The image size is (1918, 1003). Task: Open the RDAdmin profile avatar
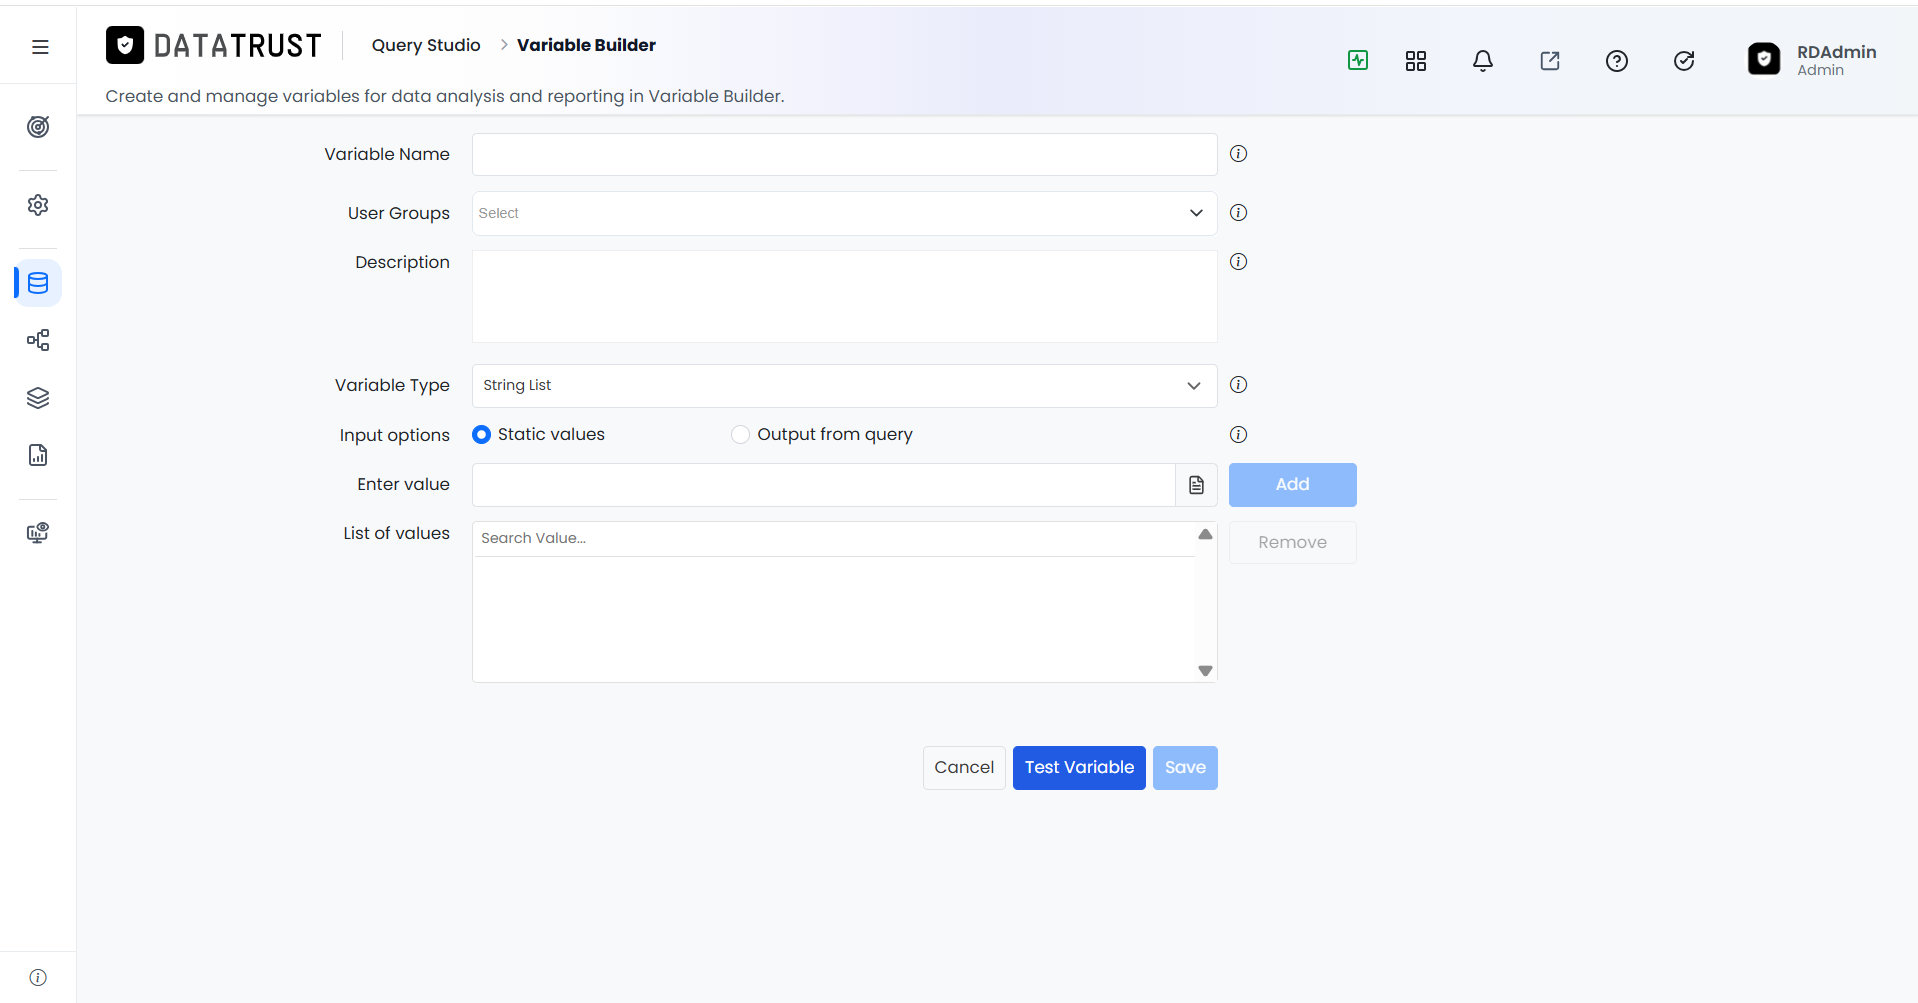[x=1764, y=59]
